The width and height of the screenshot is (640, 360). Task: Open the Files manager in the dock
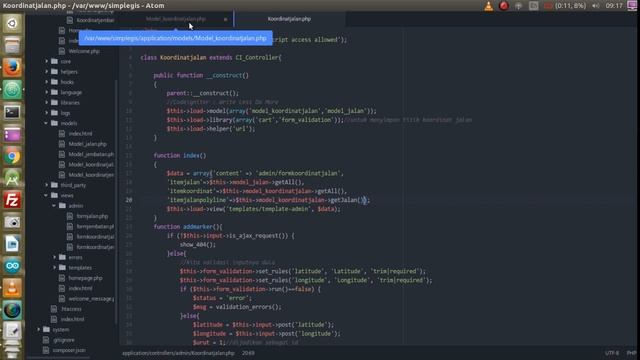pos(12,45)
